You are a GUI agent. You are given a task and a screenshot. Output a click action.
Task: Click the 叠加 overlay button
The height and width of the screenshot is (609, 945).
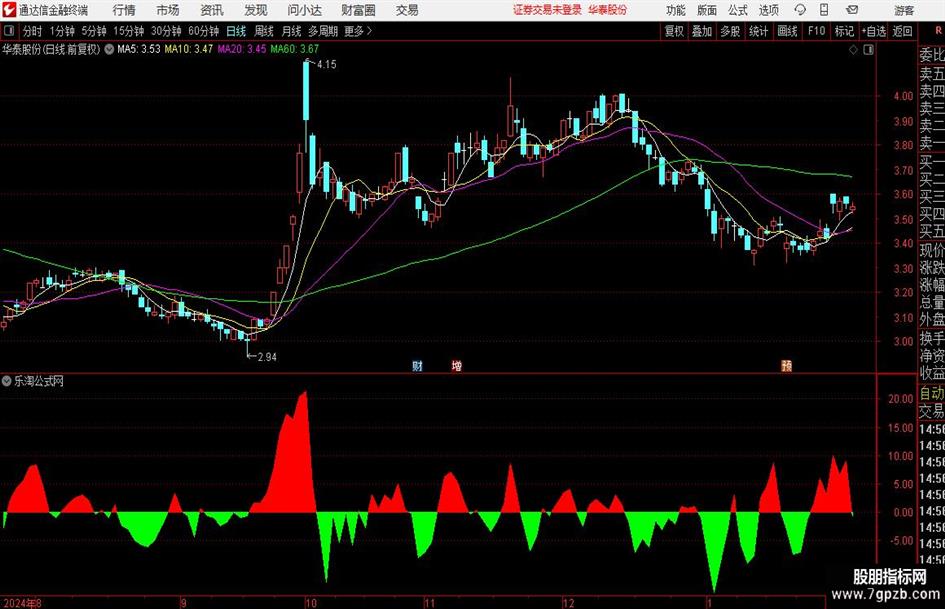(x=702, y=31)
